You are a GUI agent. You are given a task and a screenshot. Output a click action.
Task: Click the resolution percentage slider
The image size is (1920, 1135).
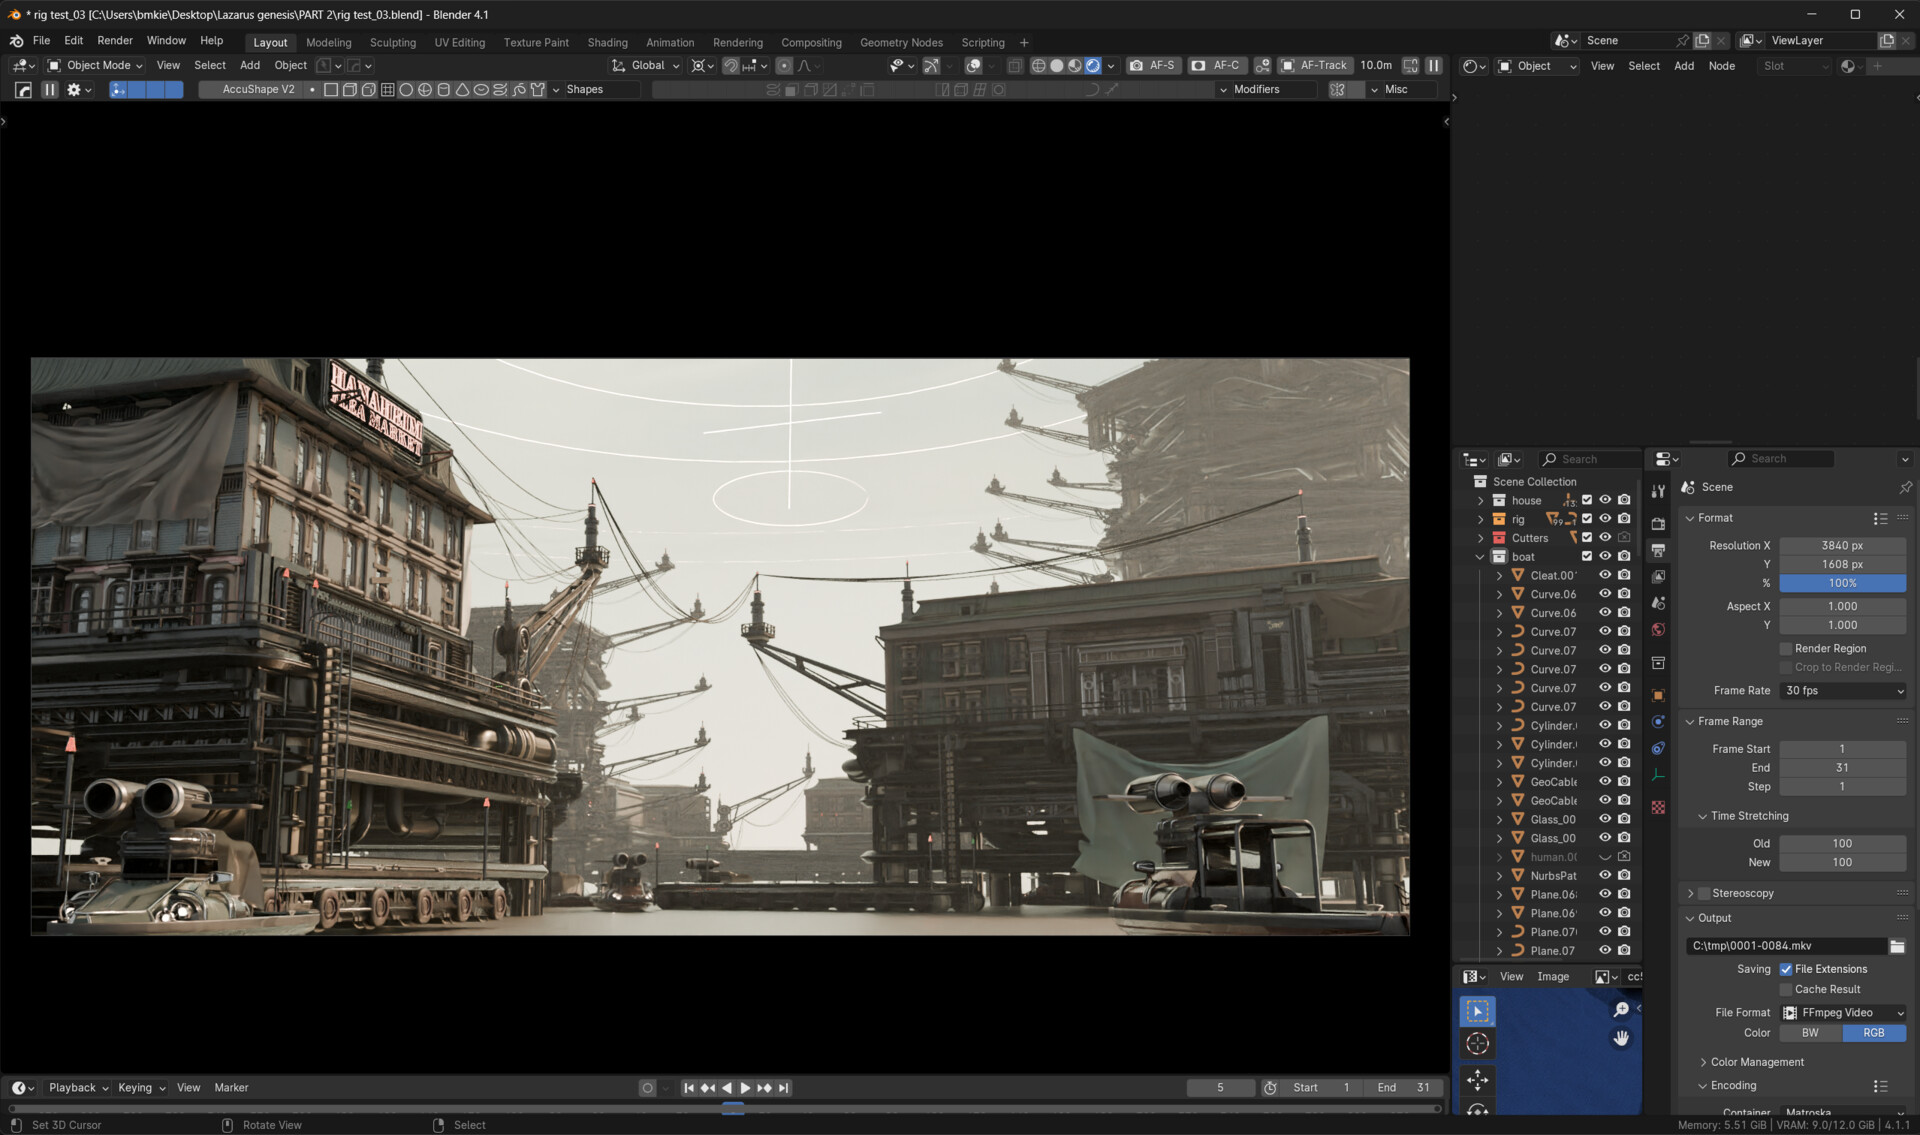tap(1842, 583)
